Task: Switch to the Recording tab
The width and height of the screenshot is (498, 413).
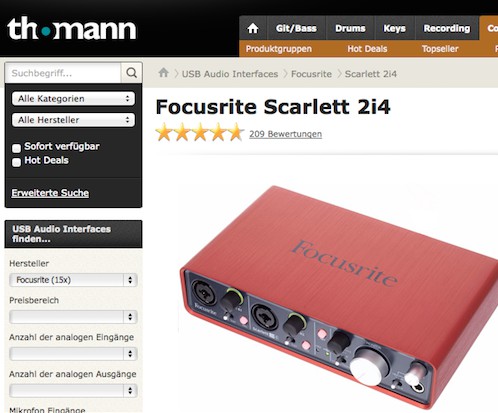Action: pyautogui.click(x=447, y=28)
